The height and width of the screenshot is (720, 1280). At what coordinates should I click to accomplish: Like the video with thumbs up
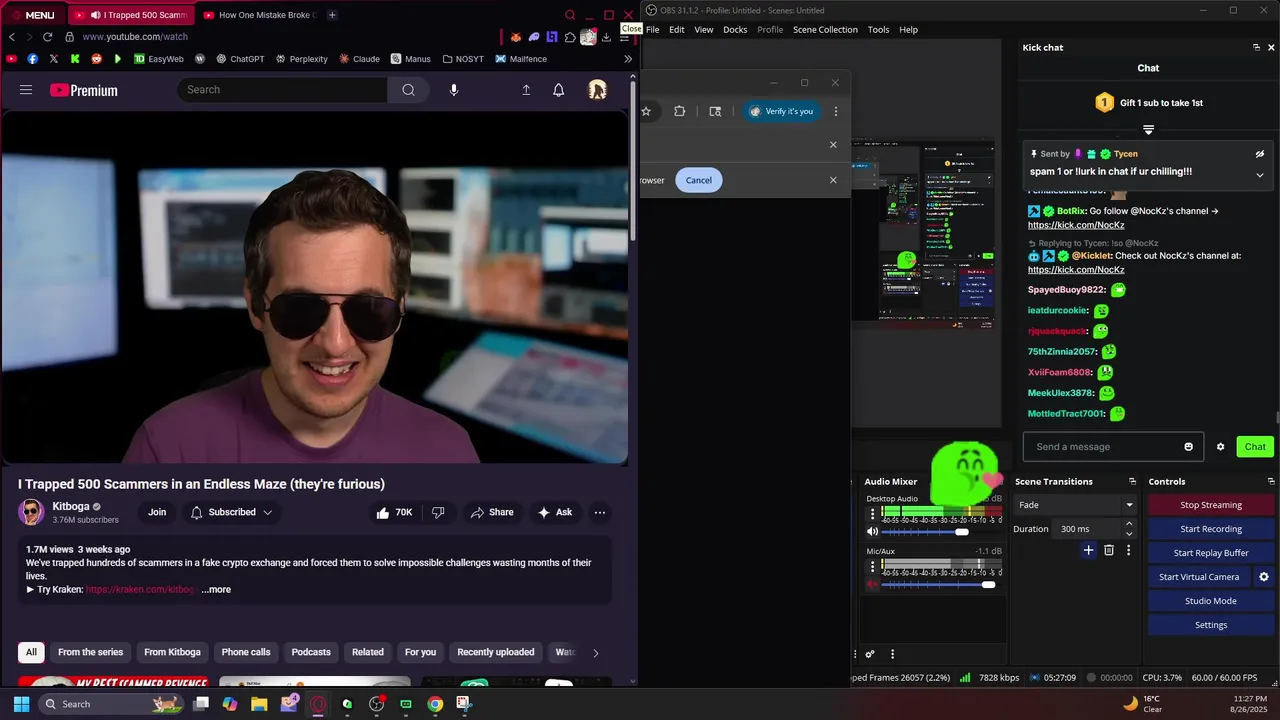(393, 512)
